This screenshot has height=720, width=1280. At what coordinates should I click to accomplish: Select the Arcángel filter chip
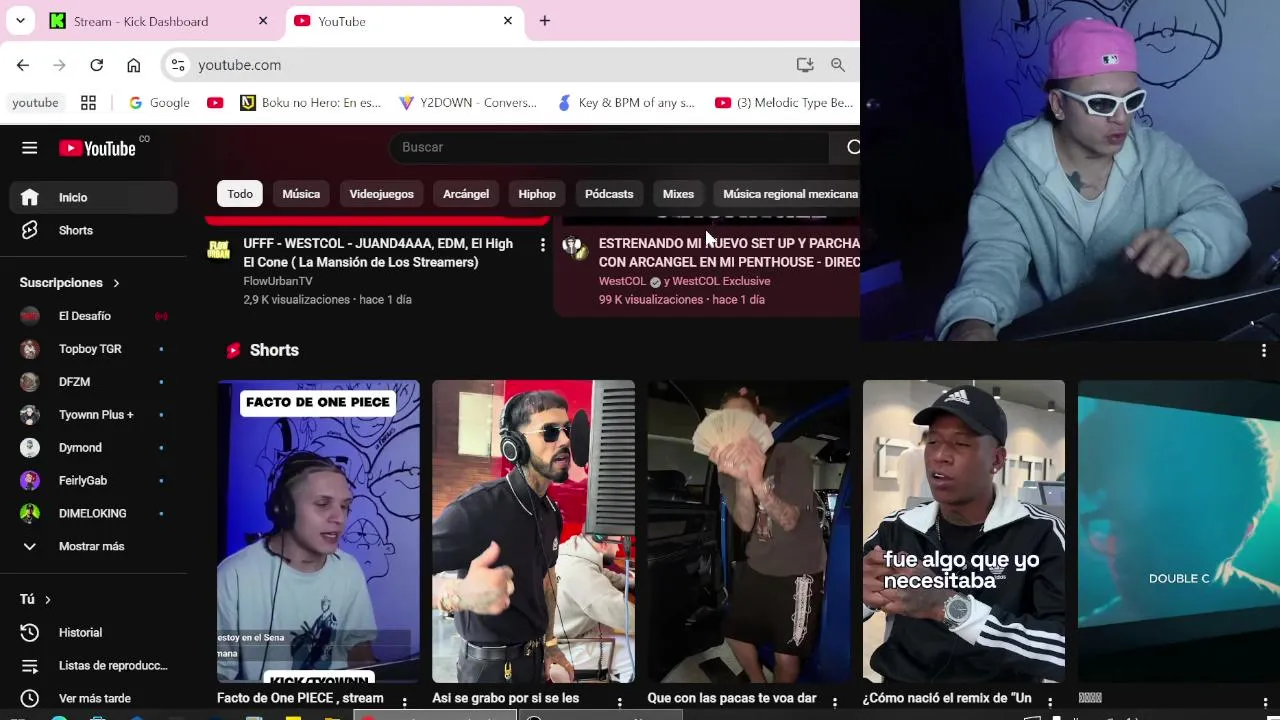466,194
